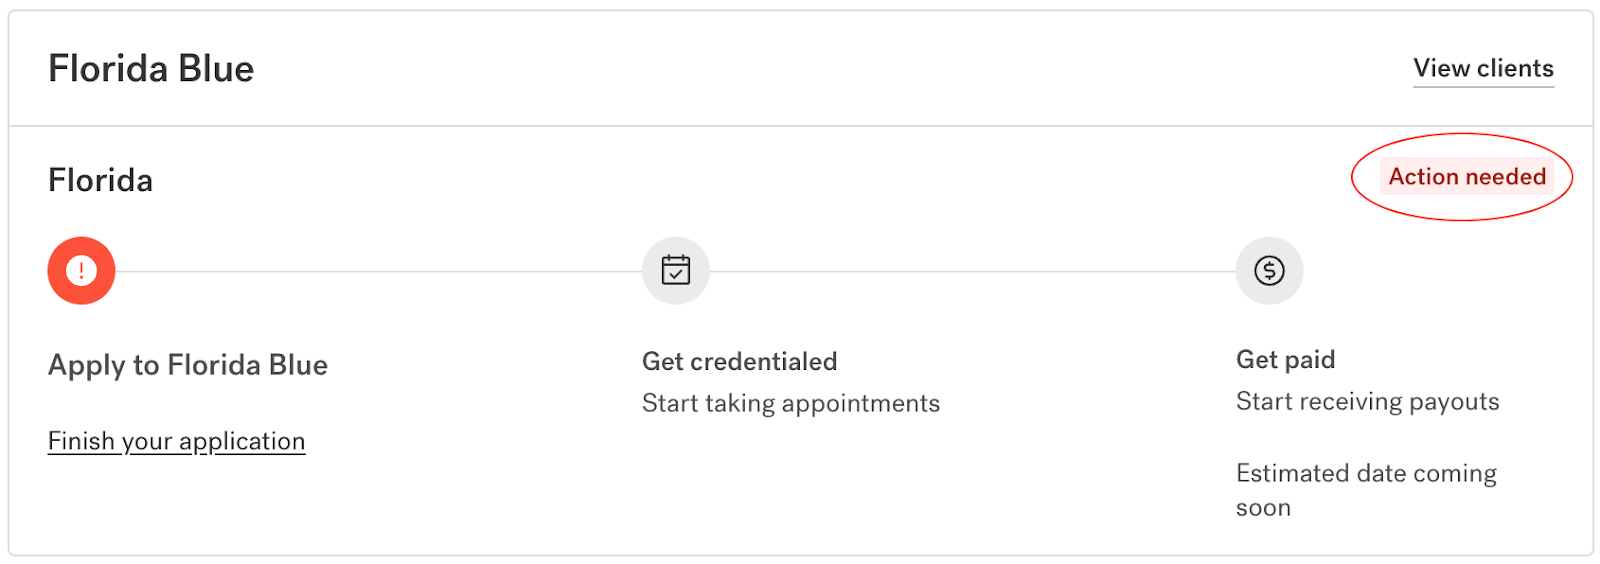Viewport: 1600px width, 564px height.
Task: Select the Get credentialed step title
Action: 739,361
